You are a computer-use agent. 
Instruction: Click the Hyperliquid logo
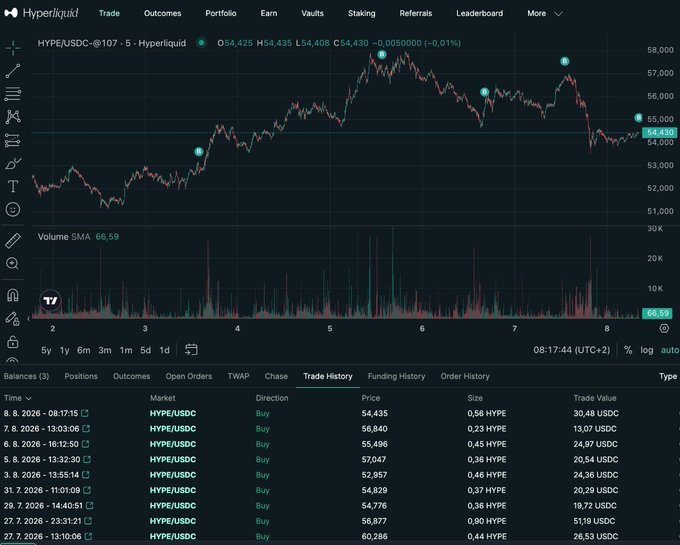click(41, 13)
